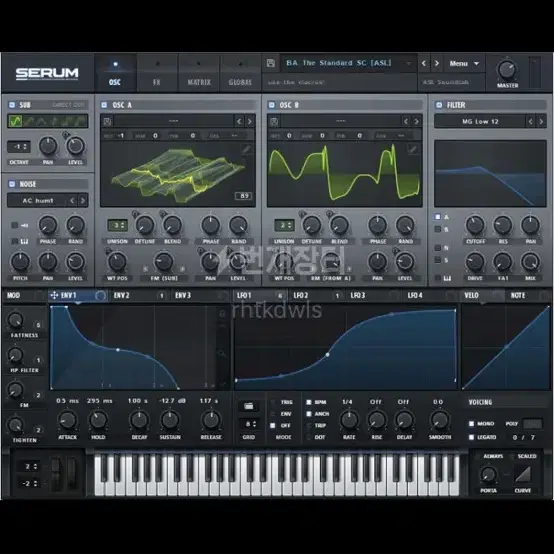Open OSC A wavetable save icon
The width and height of the screenshot is (554, 554).
pyautogui.click(x=107, y=122)
